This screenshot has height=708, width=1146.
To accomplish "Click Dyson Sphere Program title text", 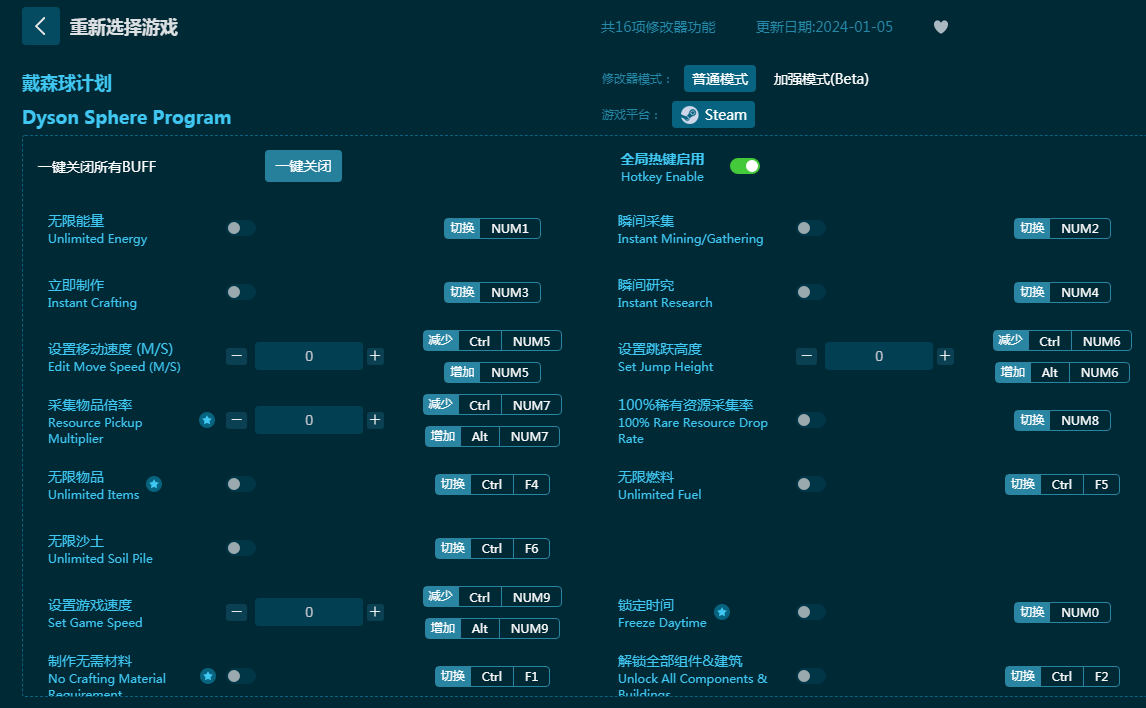I will [x=126, y=118].
